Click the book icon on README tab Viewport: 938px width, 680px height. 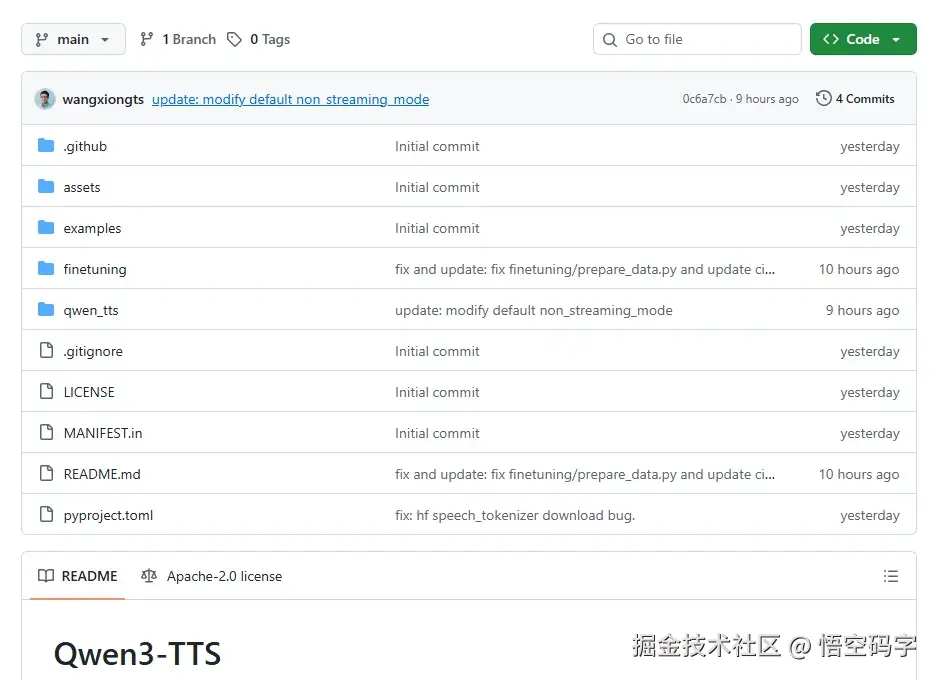[46, 576]
